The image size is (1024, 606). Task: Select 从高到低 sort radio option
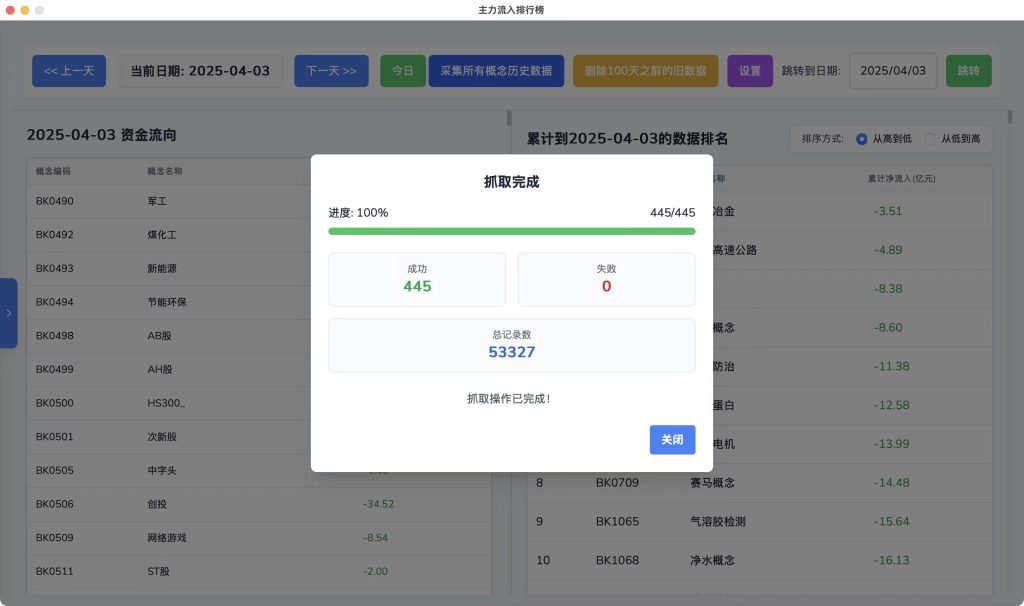(862, 139)
